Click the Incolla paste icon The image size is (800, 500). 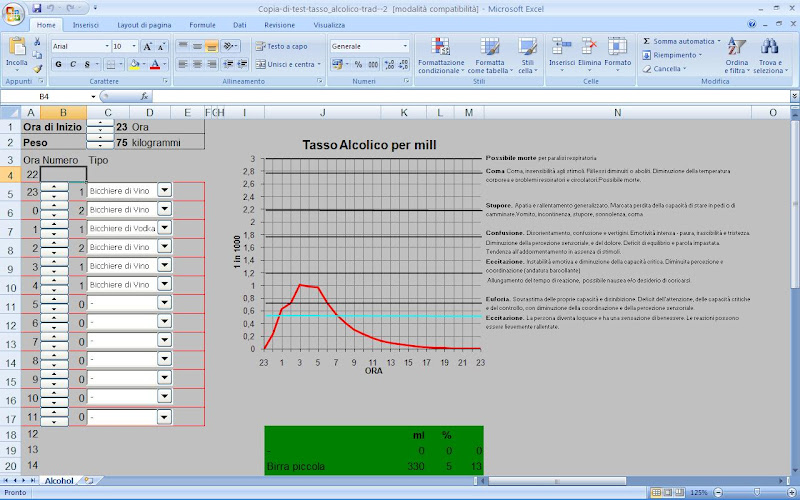click(17, 46)
